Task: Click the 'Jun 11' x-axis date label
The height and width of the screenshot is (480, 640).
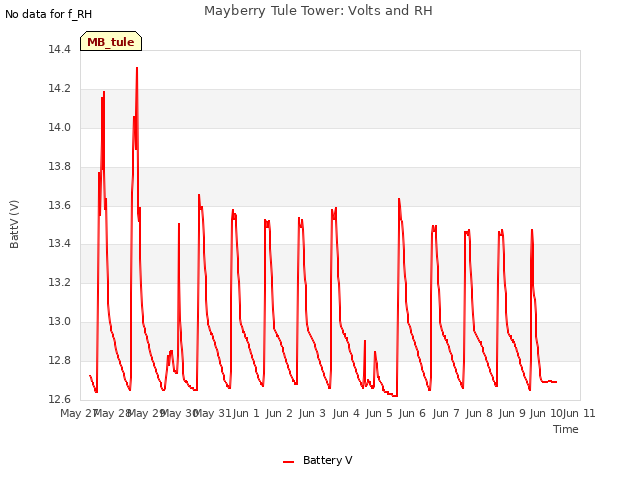Action: tap(579, 413)
